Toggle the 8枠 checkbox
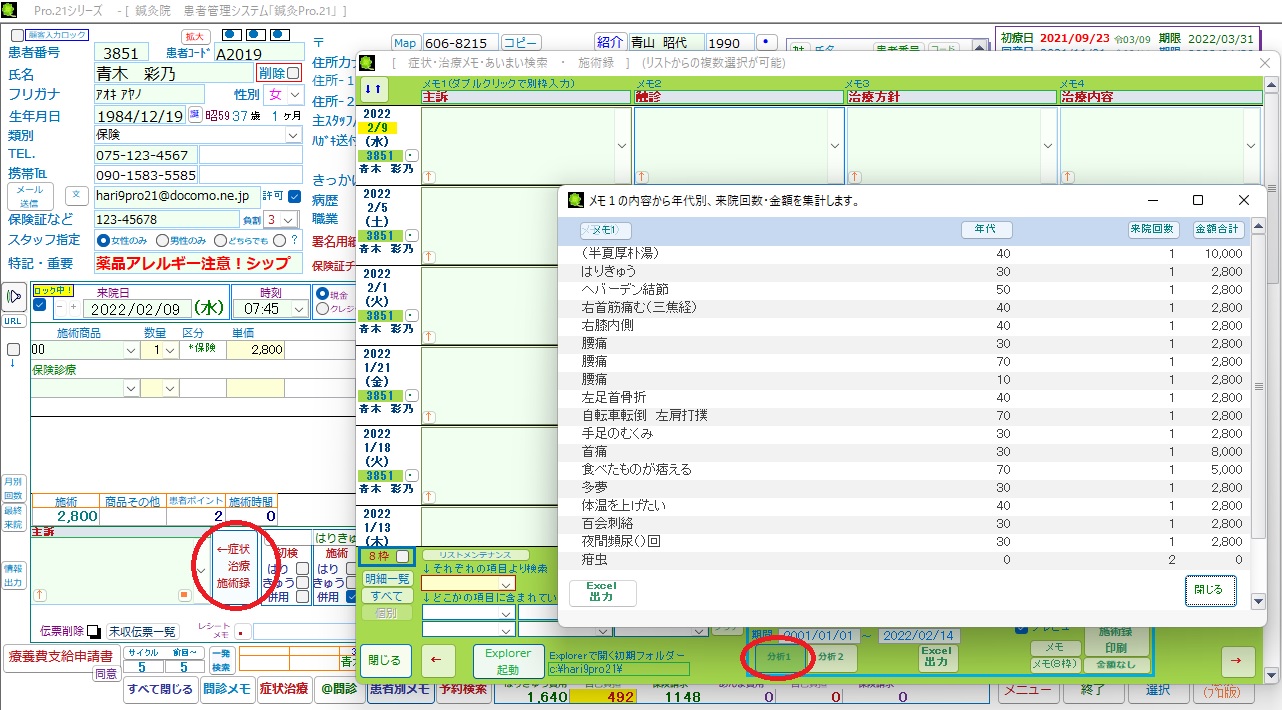Image resolution: width=1282 pixels, height=710 pixels. click(x=402, y=556)
